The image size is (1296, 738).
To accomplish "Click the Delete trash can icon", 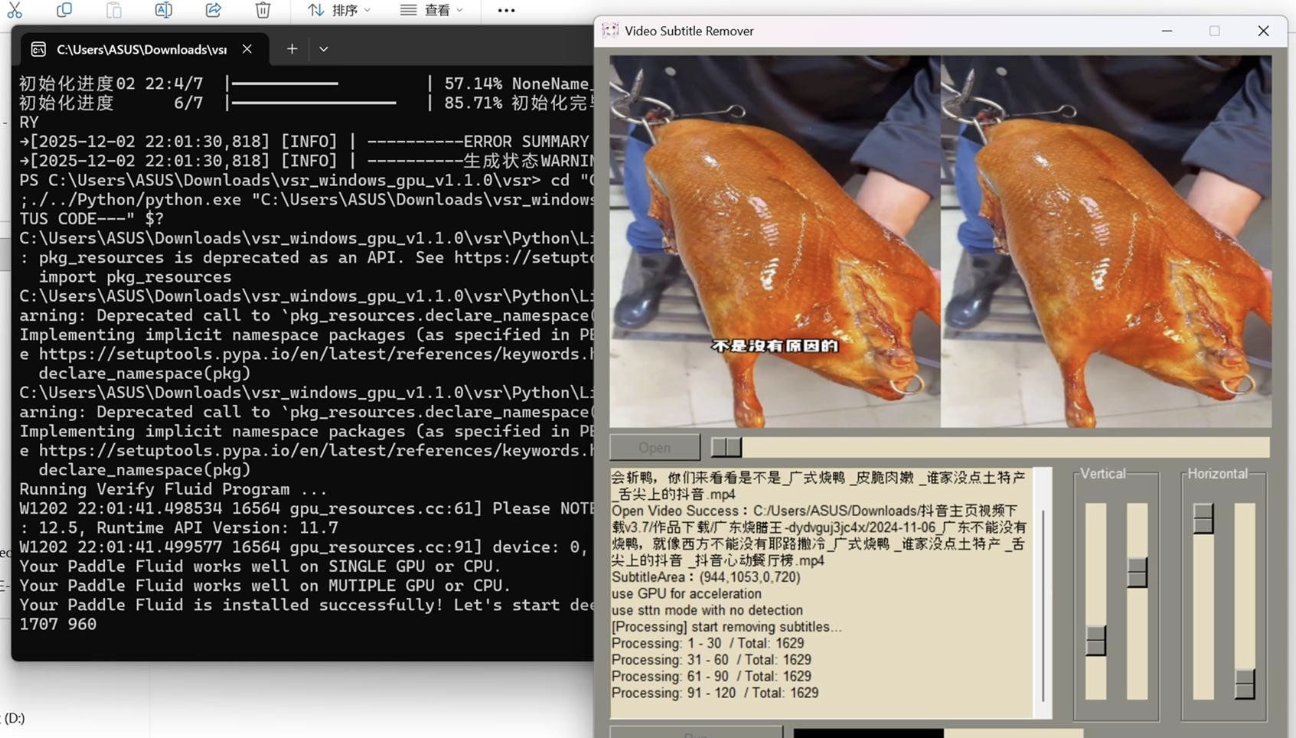I will click(263, 10).
